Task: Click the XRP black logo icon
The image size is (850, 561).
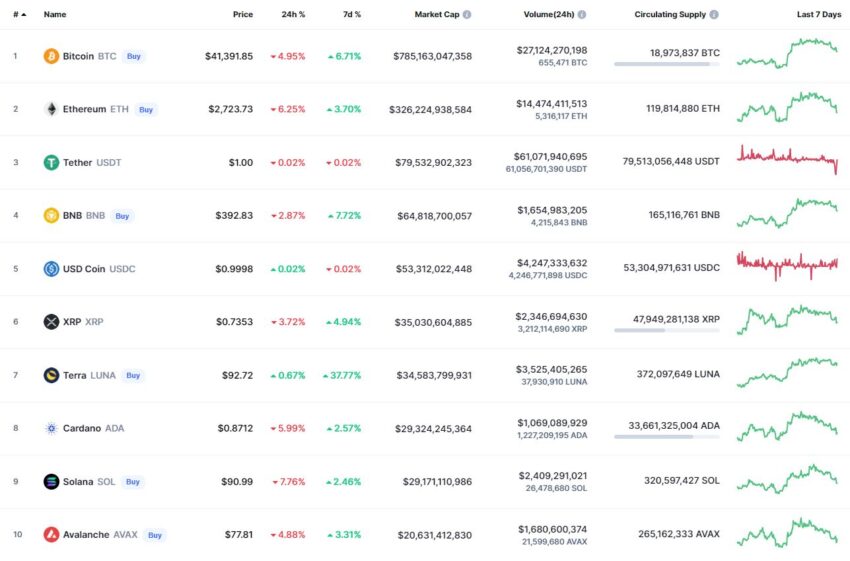Action: click(51, 321)
